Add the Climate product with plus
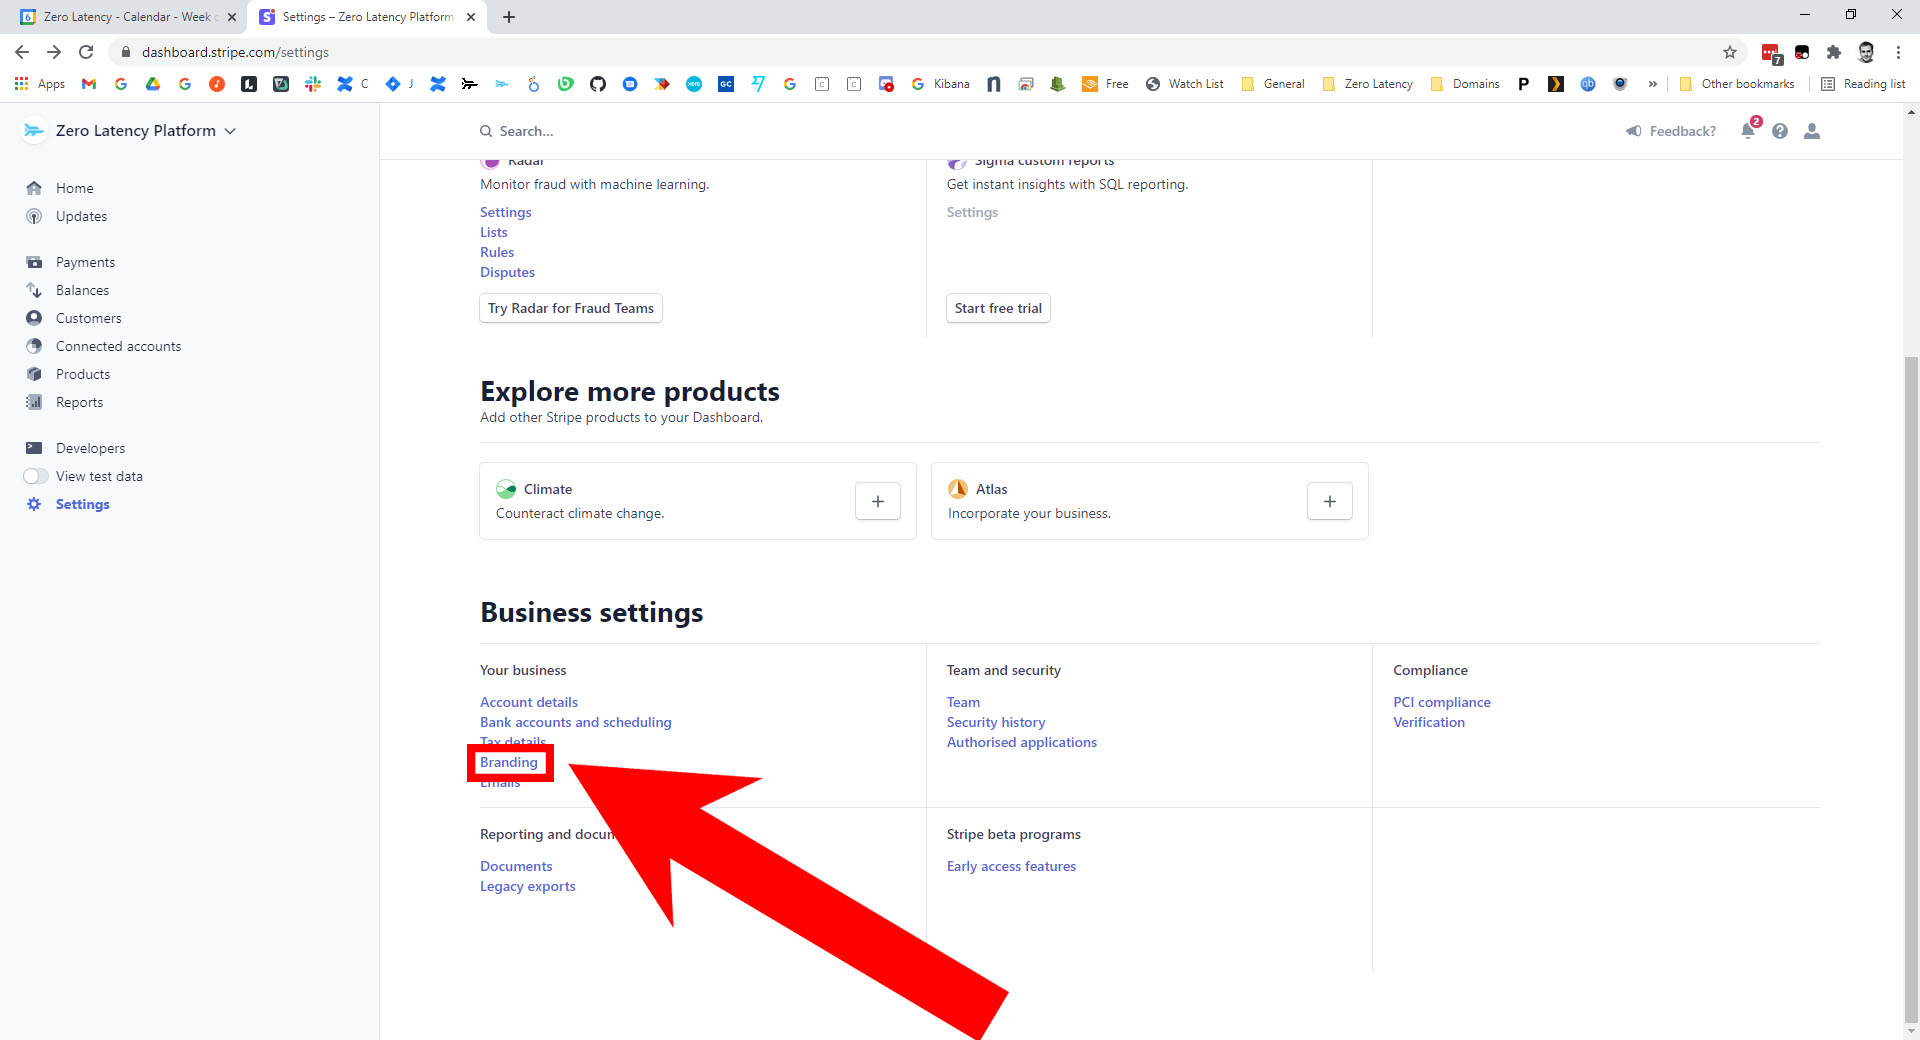This screenshot has width=1920, height=1040. click(878, 501)
